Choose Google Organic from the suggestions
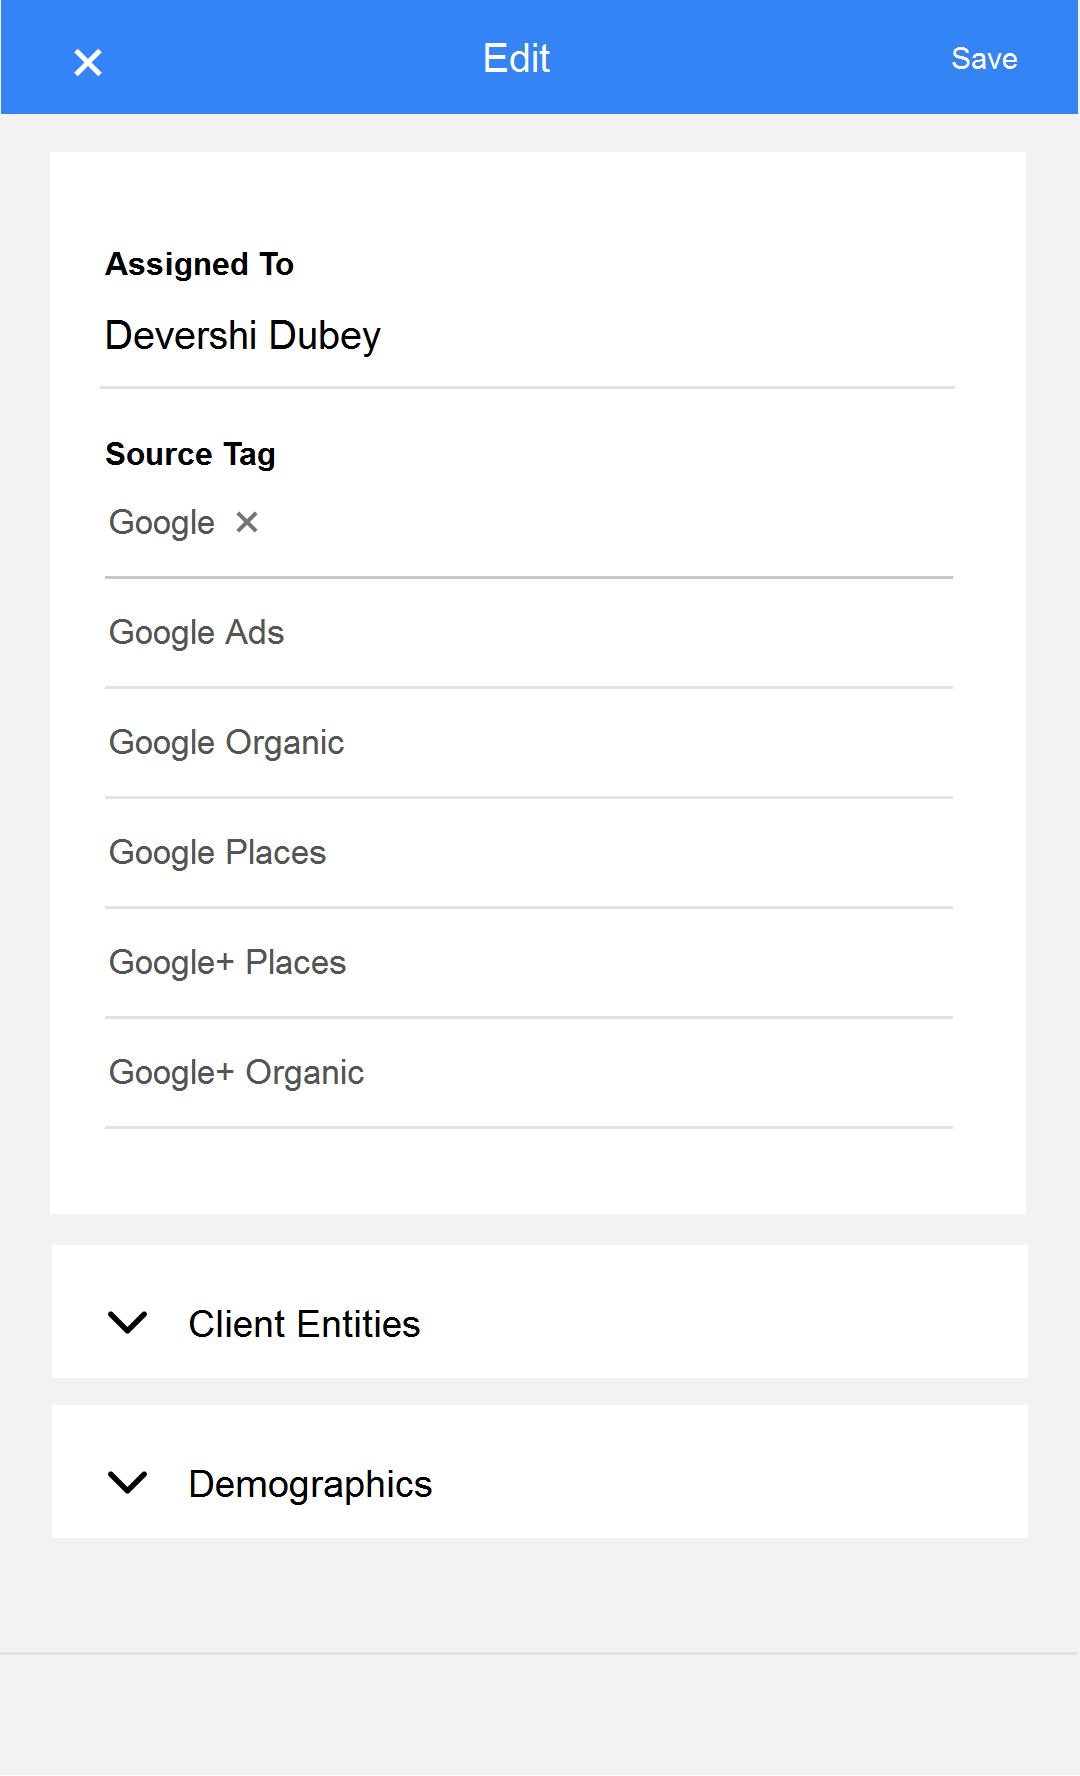Screen dimensions: 1080x1776 [529, 743]
